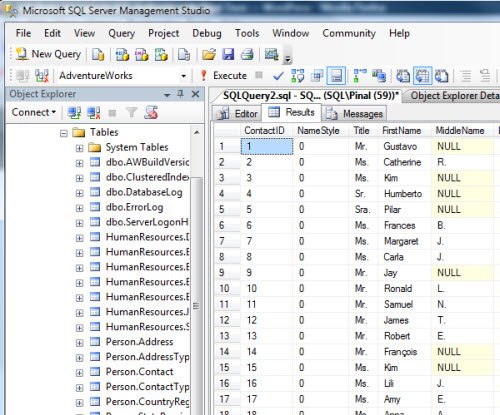This screenshot has height=415, width=500.
Task: Select the Person.Contact table
Action: tap(139, 372)
